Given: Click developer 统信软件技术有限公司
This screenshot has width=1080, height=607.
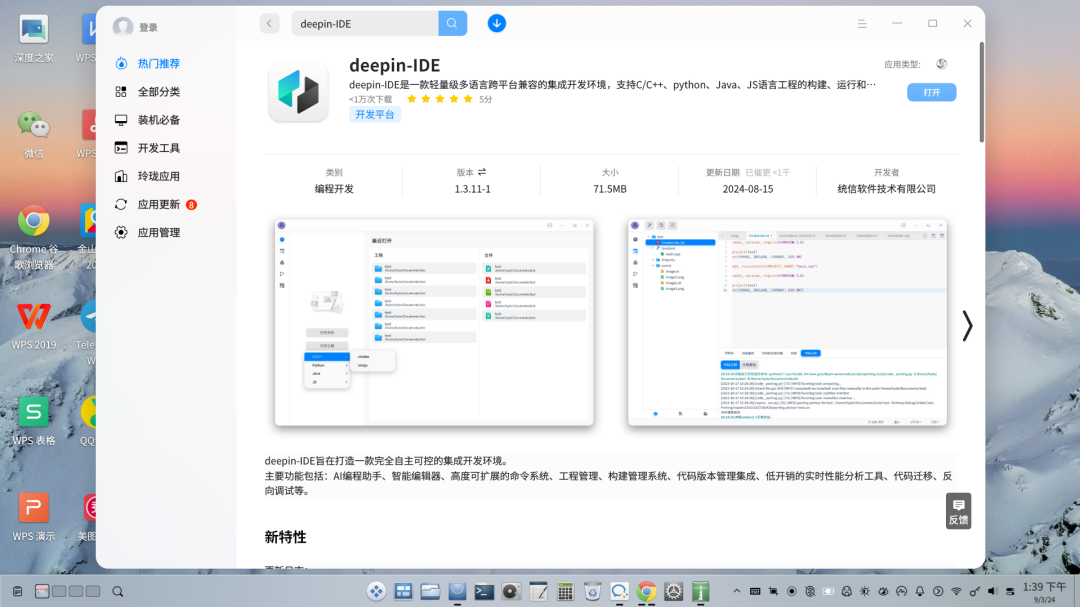Looking at the screenshot, I should pyautogui.click(x=886, y=189).
